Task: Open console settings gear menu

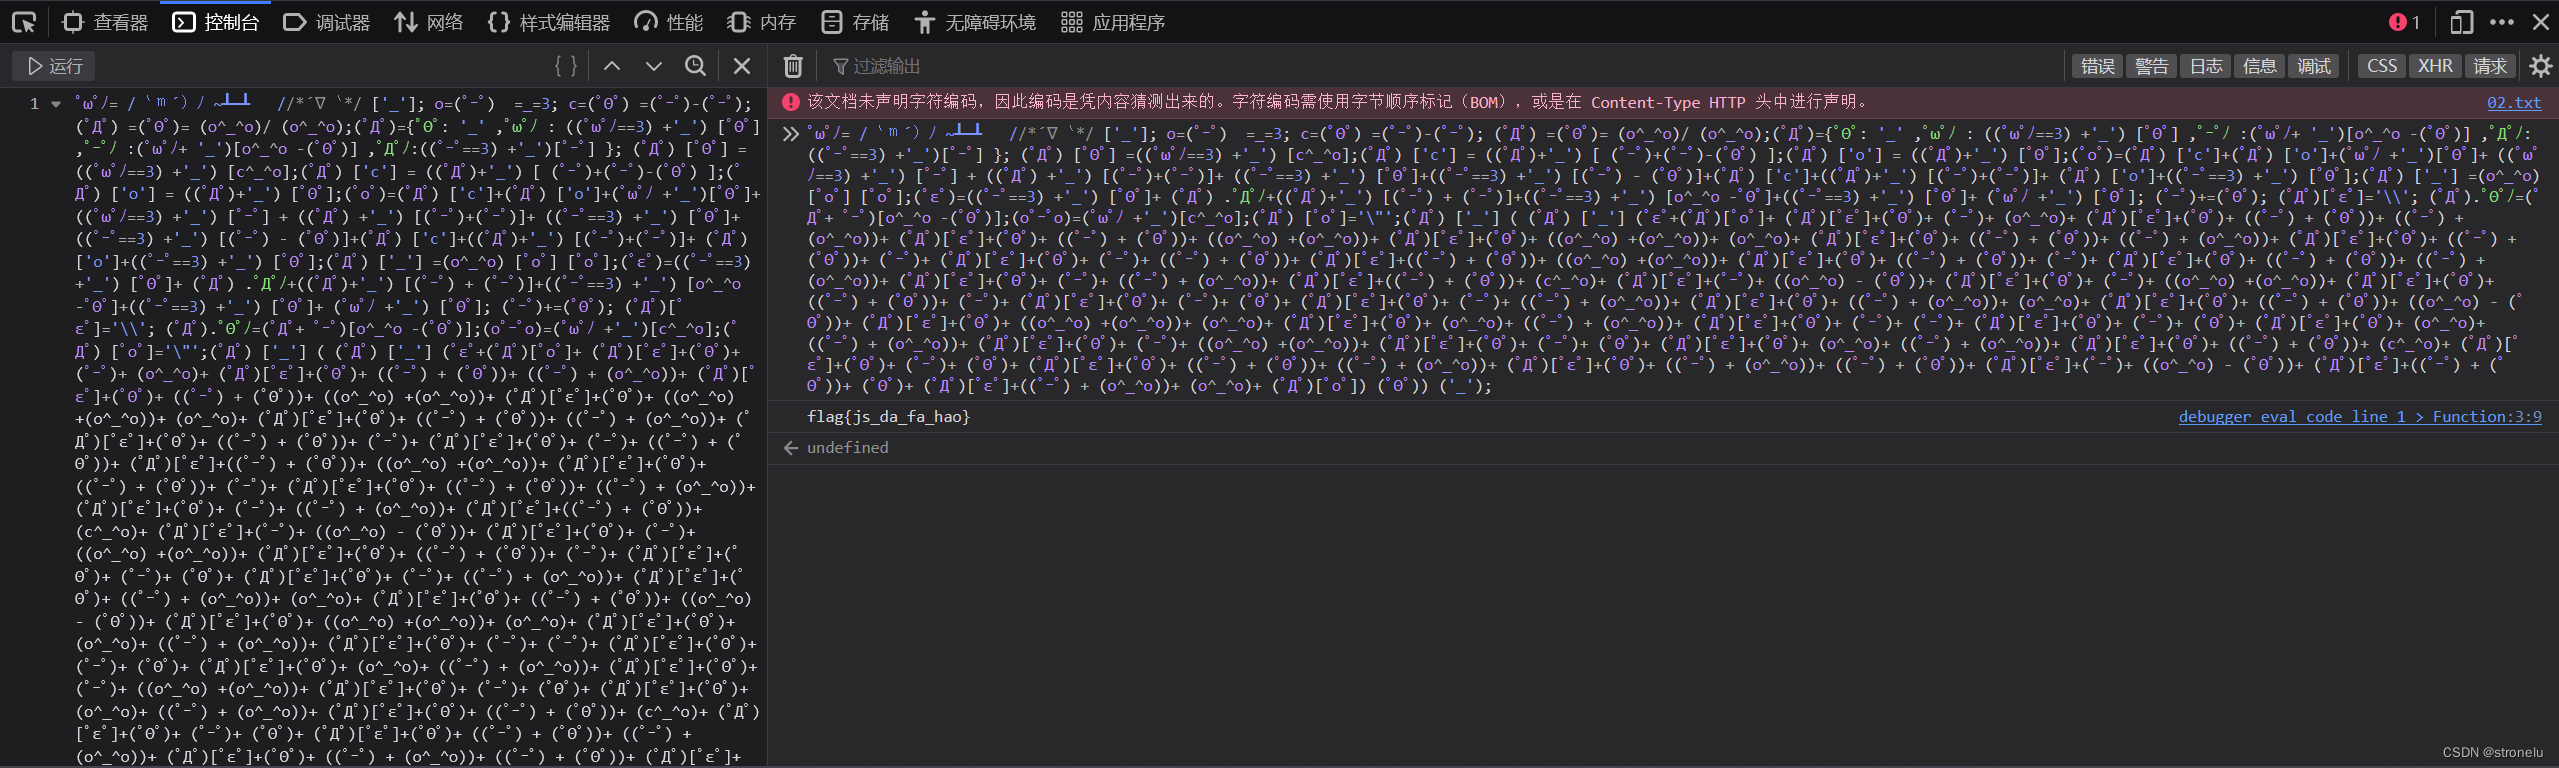Action: tap(2540, 66)
